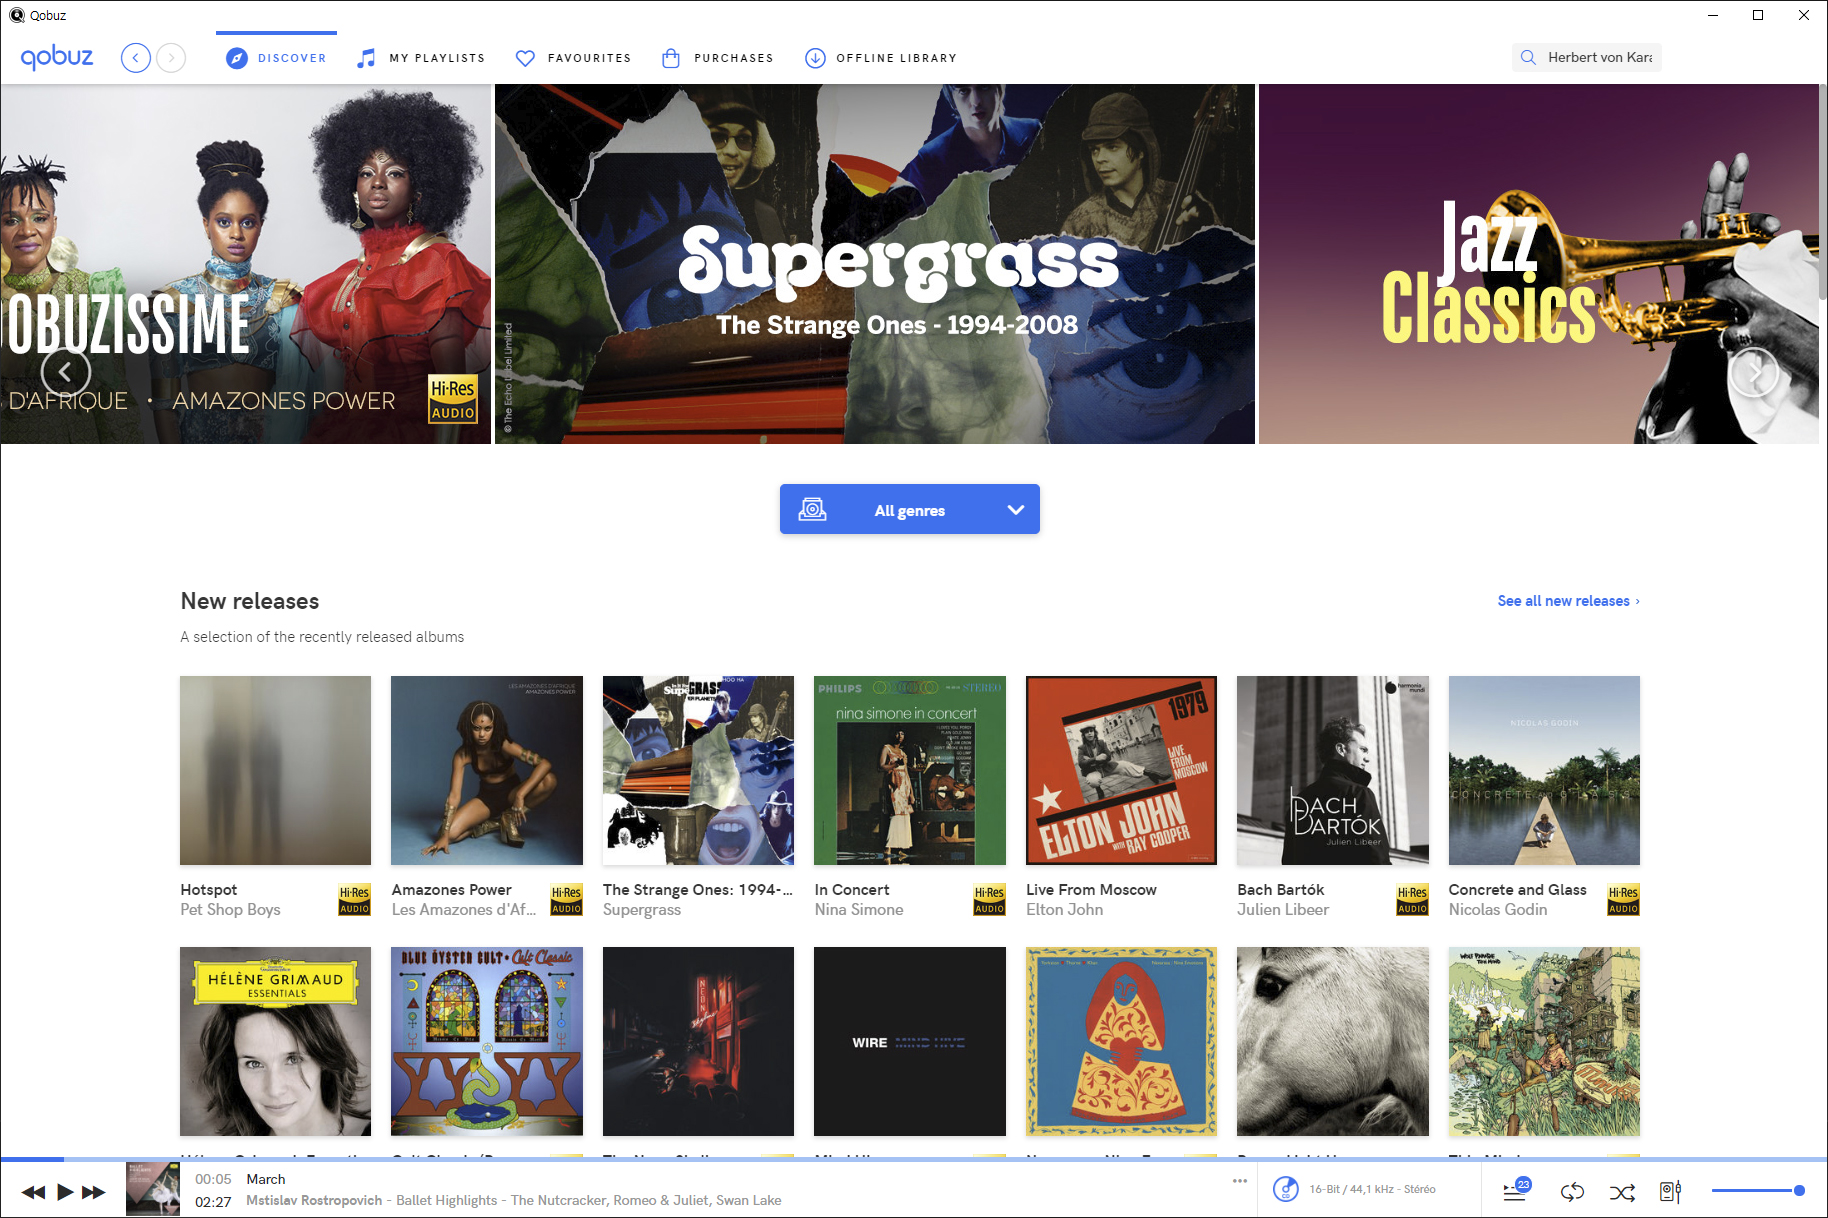
Task: Adjust the volume slider
Action: coord(1757,1190)
